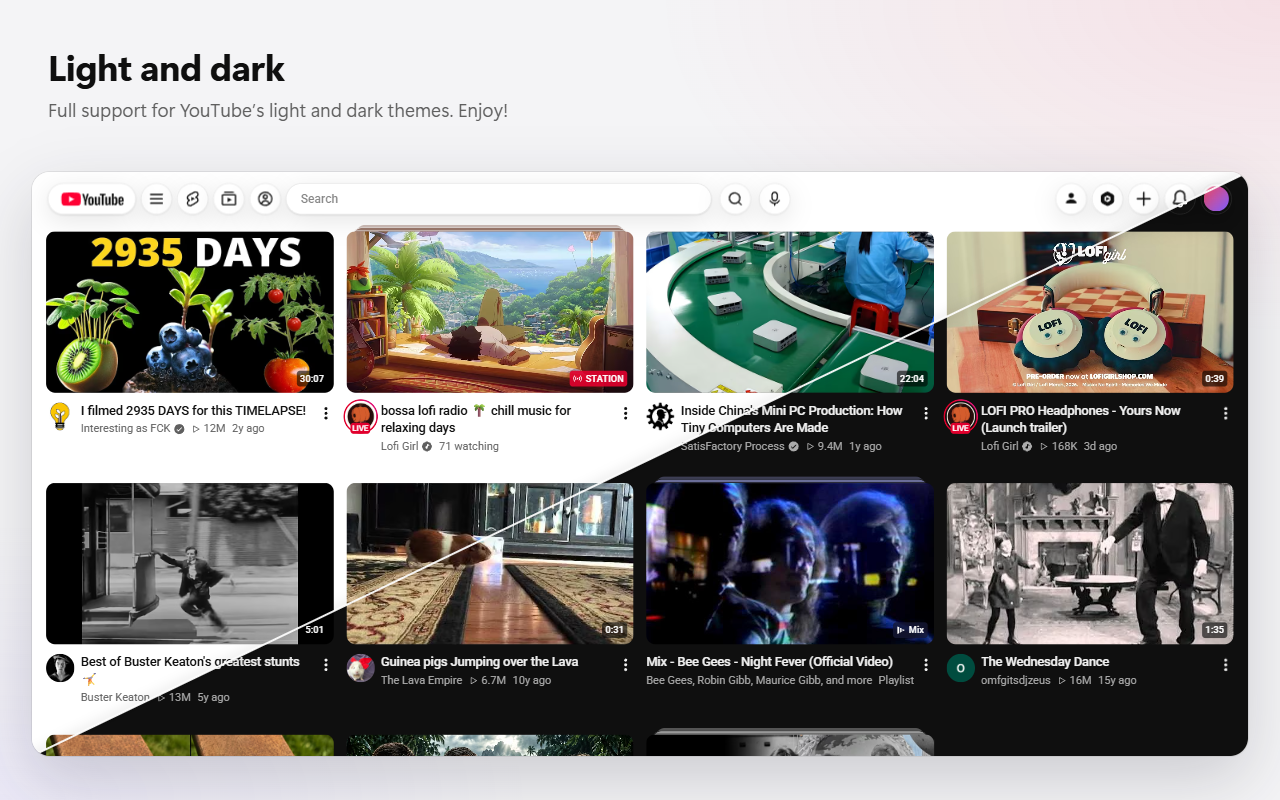This screenshot has width=1280, height=800.
Task: Open options for 2935 DAYS timelapse video
Action: coord(325,413)
